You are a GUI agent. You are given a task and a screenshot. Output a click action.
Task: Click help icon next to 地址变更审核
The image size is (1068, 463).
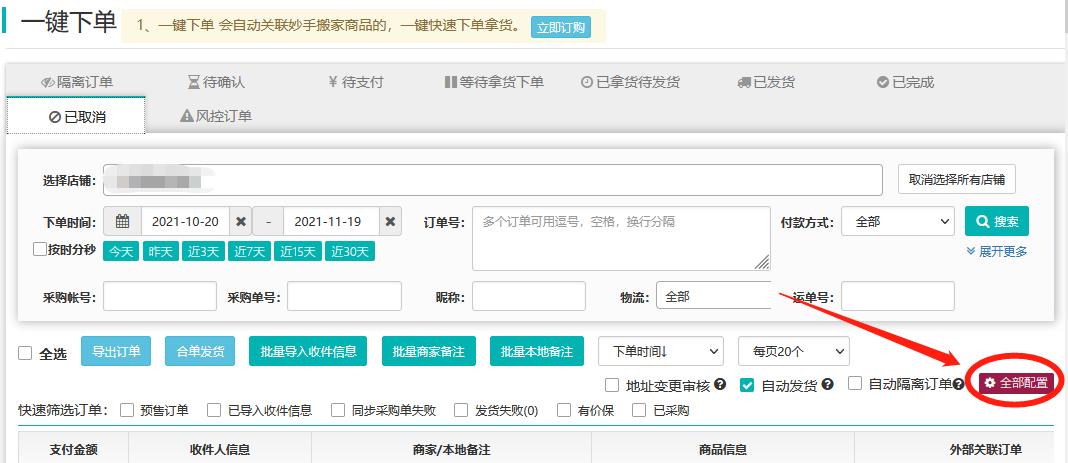click(719, 385)
